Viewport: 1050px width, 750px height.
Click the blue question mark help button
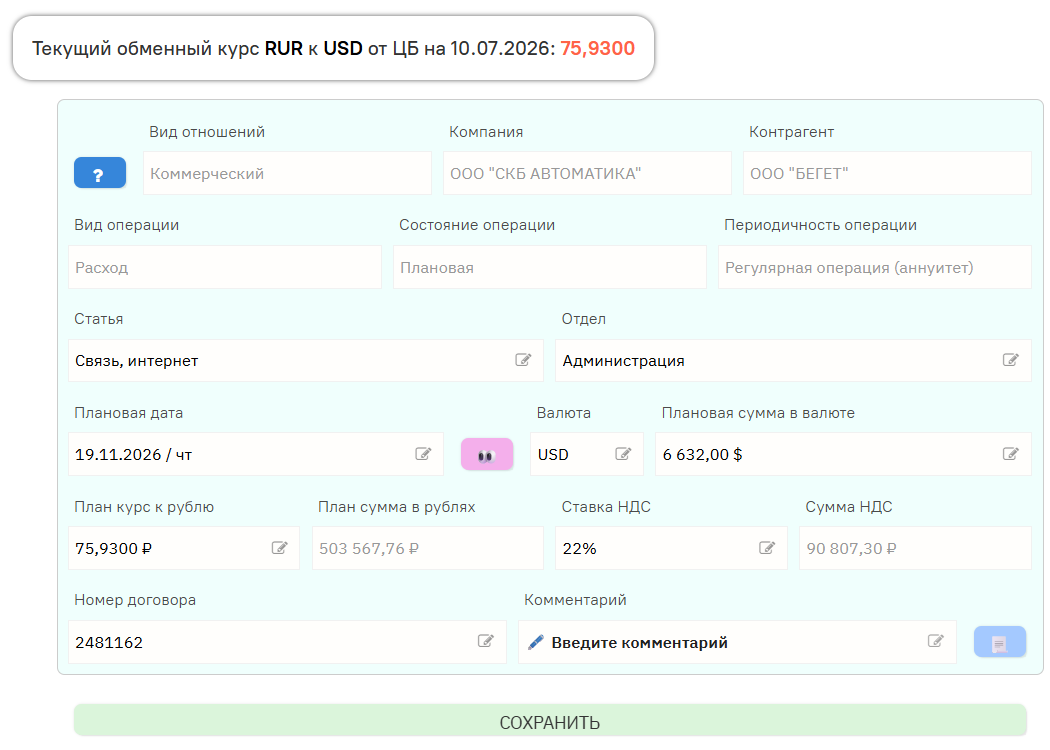click(100, 173)
